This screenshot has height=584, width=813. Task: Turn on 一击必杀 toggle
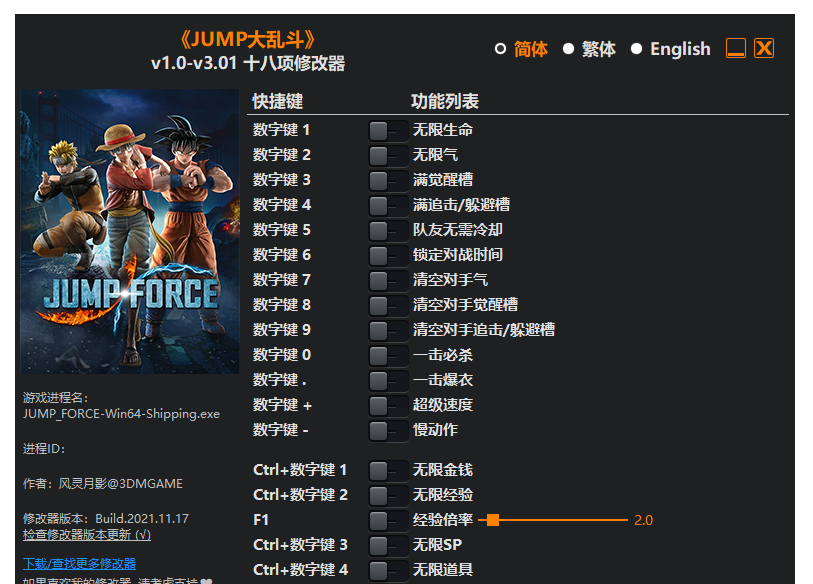tap(388, 355)
